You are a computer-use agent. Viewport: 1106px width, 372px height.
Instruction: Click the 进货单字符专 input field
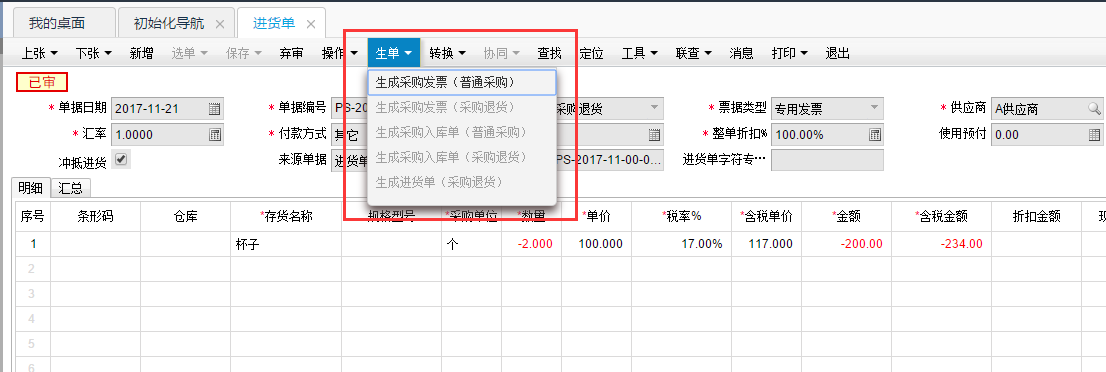(827, 160)
